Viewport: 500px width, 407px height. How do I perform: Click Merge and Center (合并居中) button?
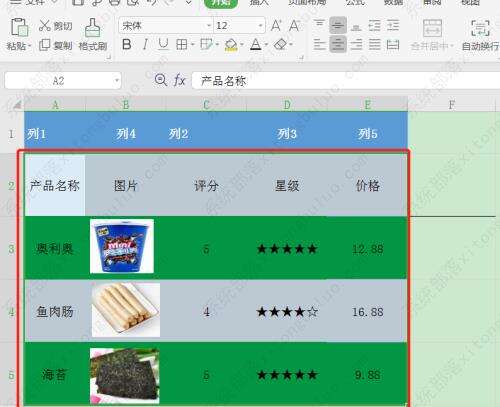(432, 34)
